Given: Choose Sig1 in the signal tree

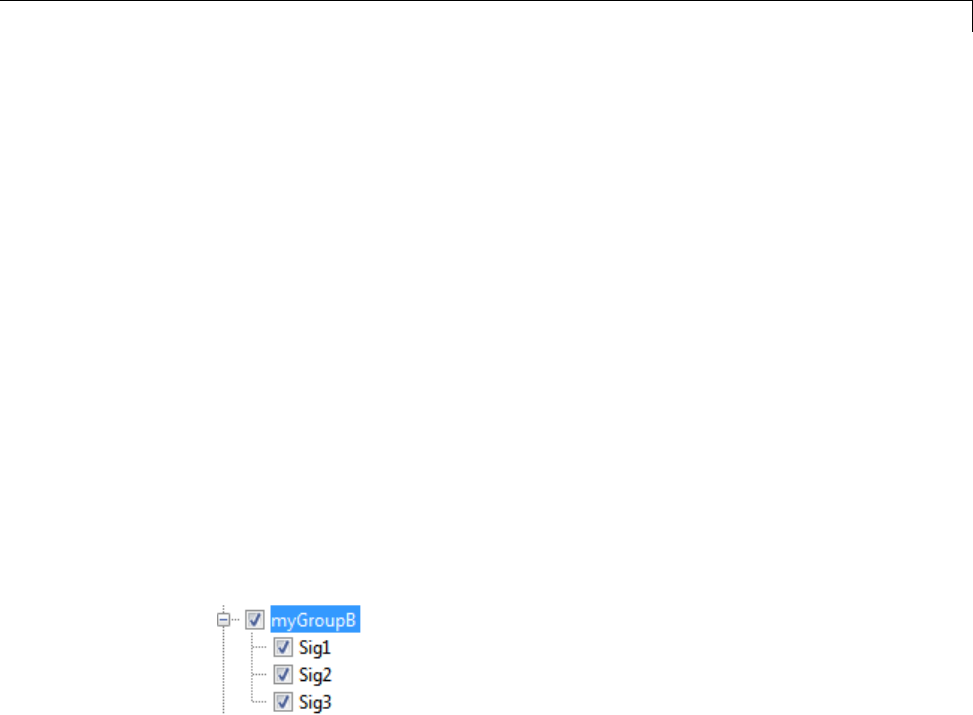Looking at the screenshot, I should click(x=315, y=647).
